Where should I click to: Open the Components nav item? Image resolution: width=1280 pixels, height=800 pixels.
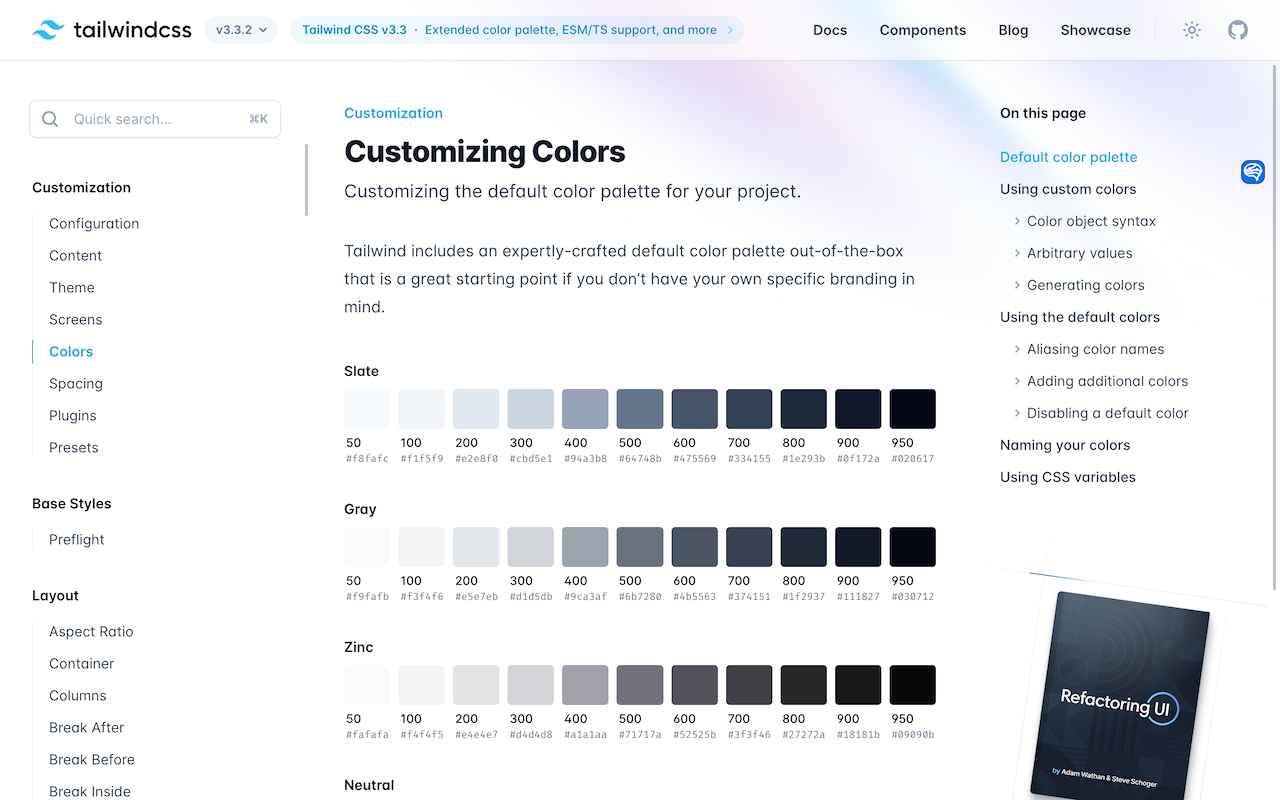click(923, 30)
